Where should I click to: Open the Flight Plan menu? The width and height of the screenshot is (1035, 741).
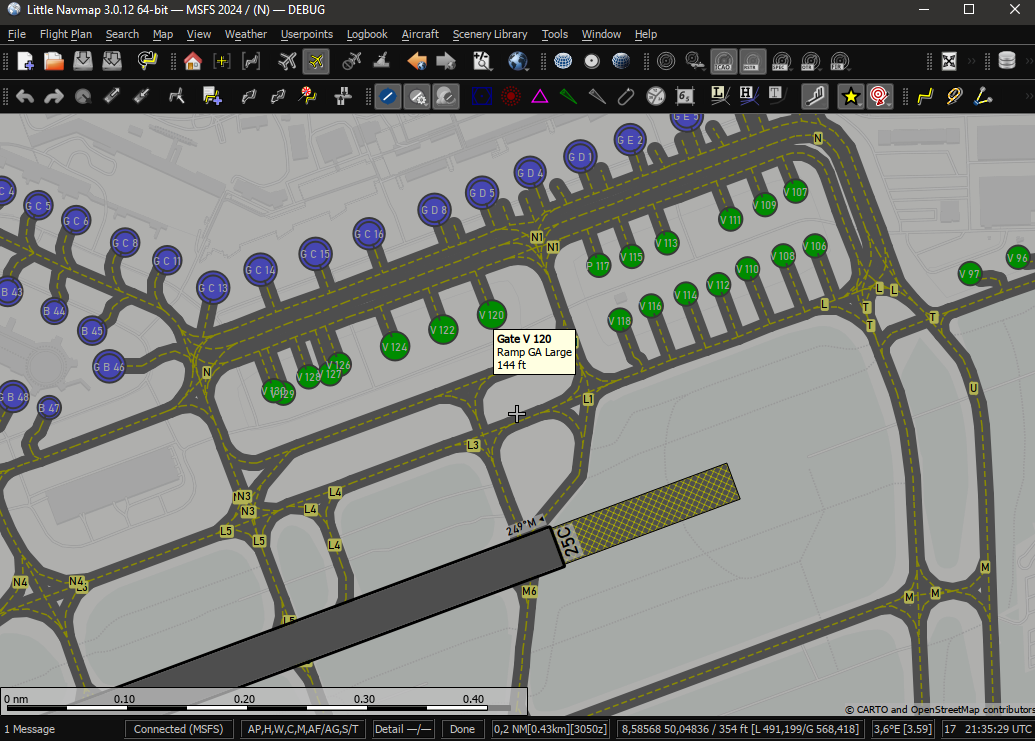coord(65,34)
